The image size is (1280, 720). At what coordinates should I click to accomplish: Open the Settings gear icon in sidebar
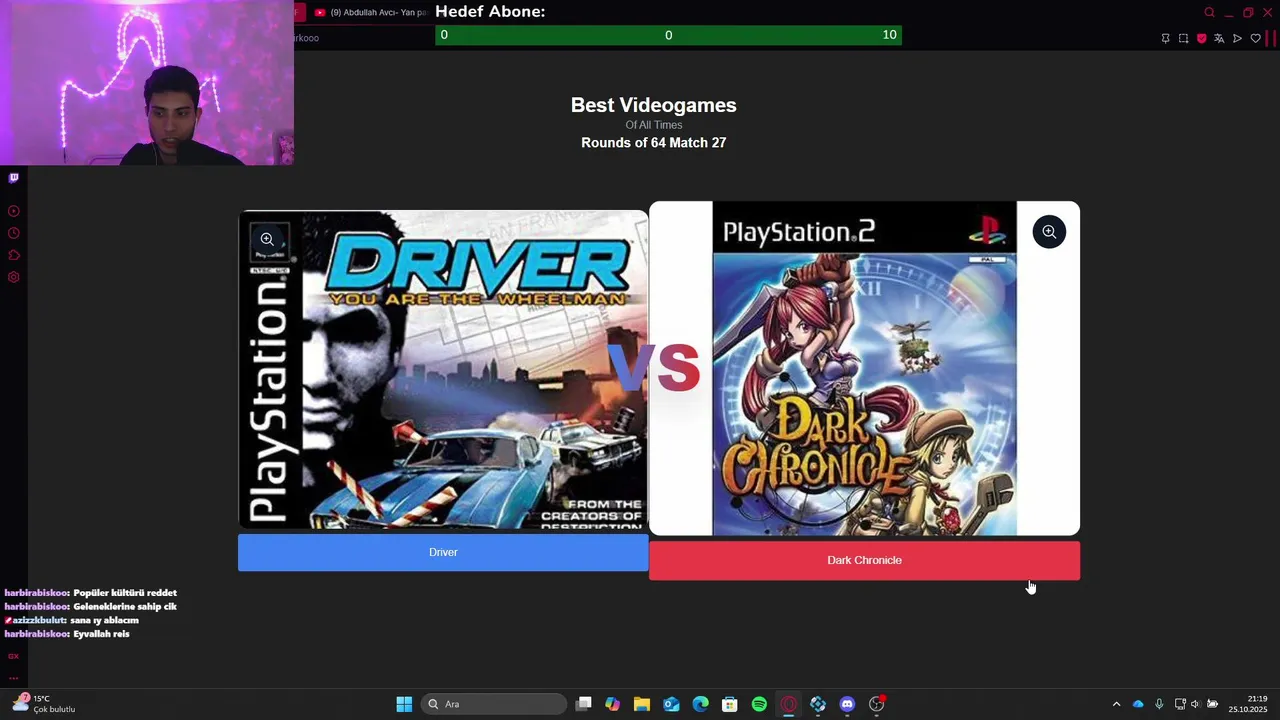[14, 277]
